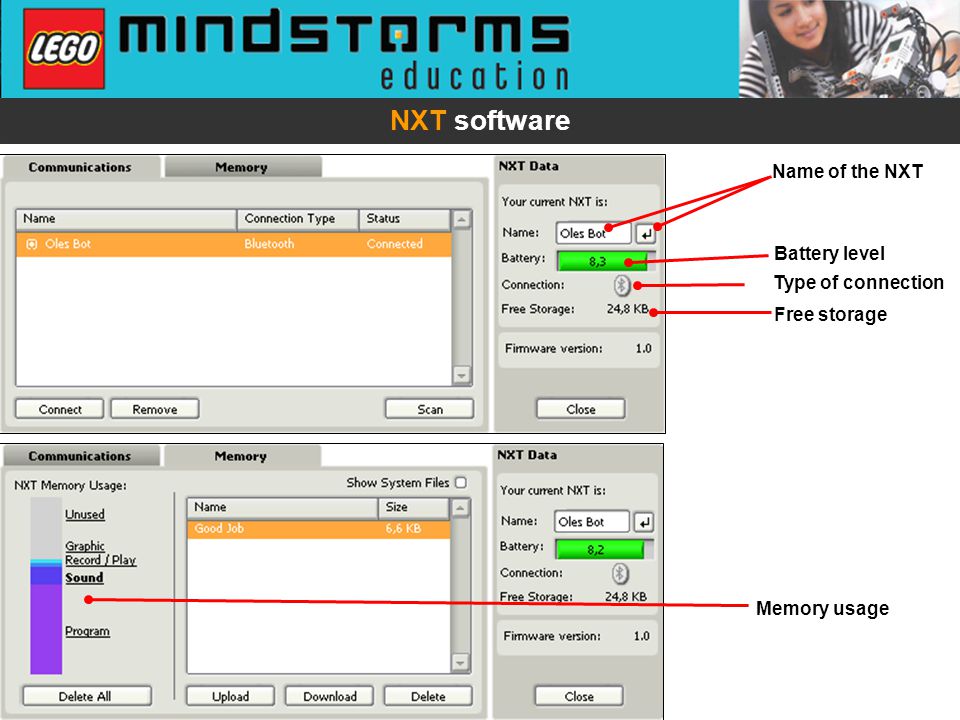Click the up arrow of the device list scrollbar
The height and width of the screenshot is (720, 960).
462,219
